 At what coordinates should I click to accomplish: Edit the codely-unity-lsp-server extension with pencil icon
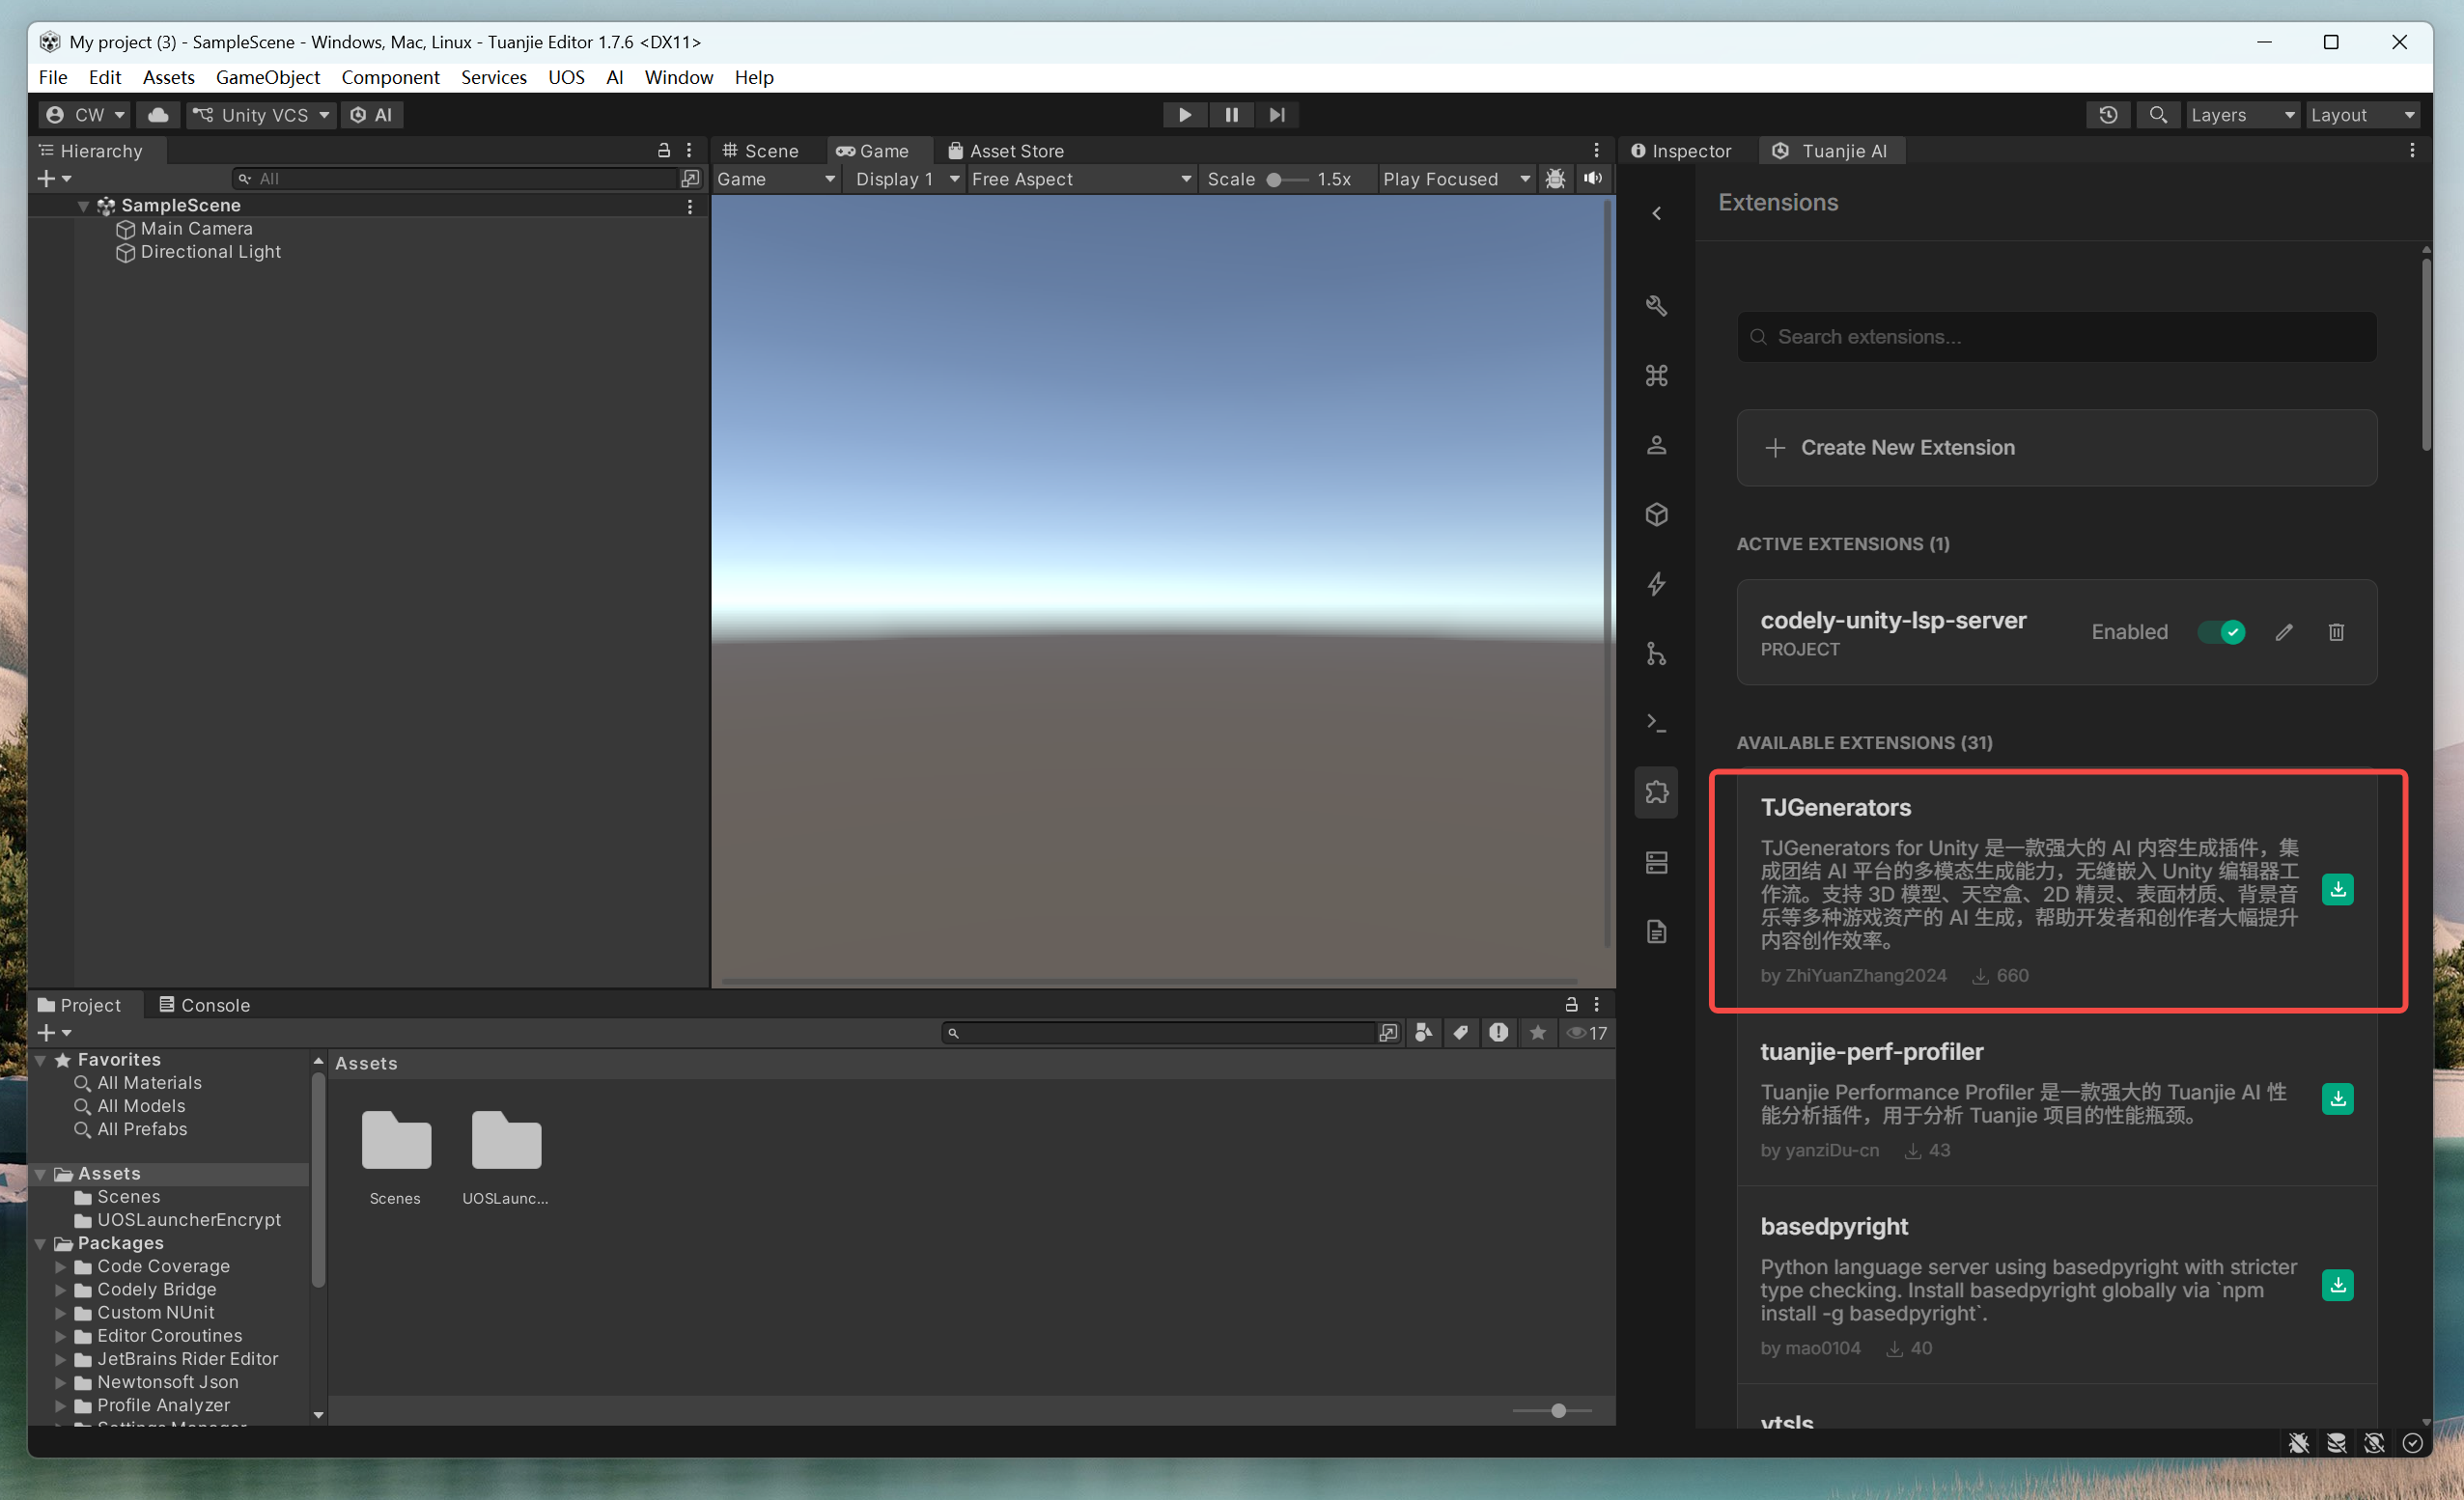pyautogui.click(x=2284, y=632)
